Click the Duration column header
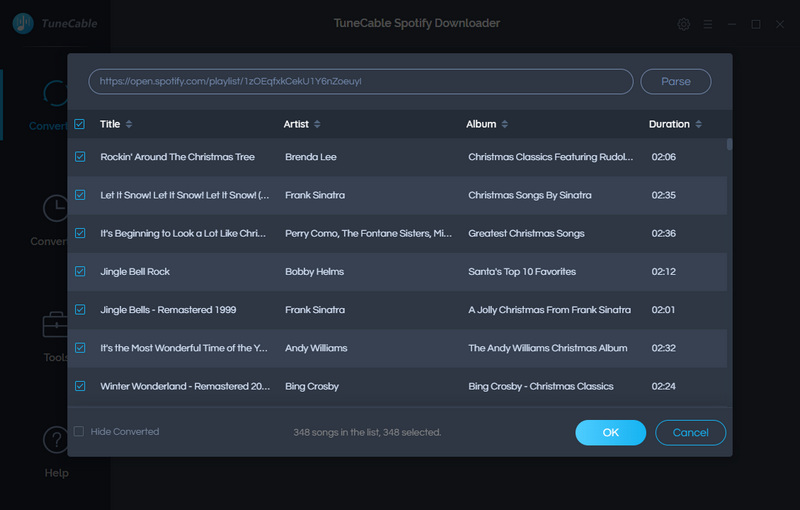Screen dimensions: 800x510 click(669, 124)
